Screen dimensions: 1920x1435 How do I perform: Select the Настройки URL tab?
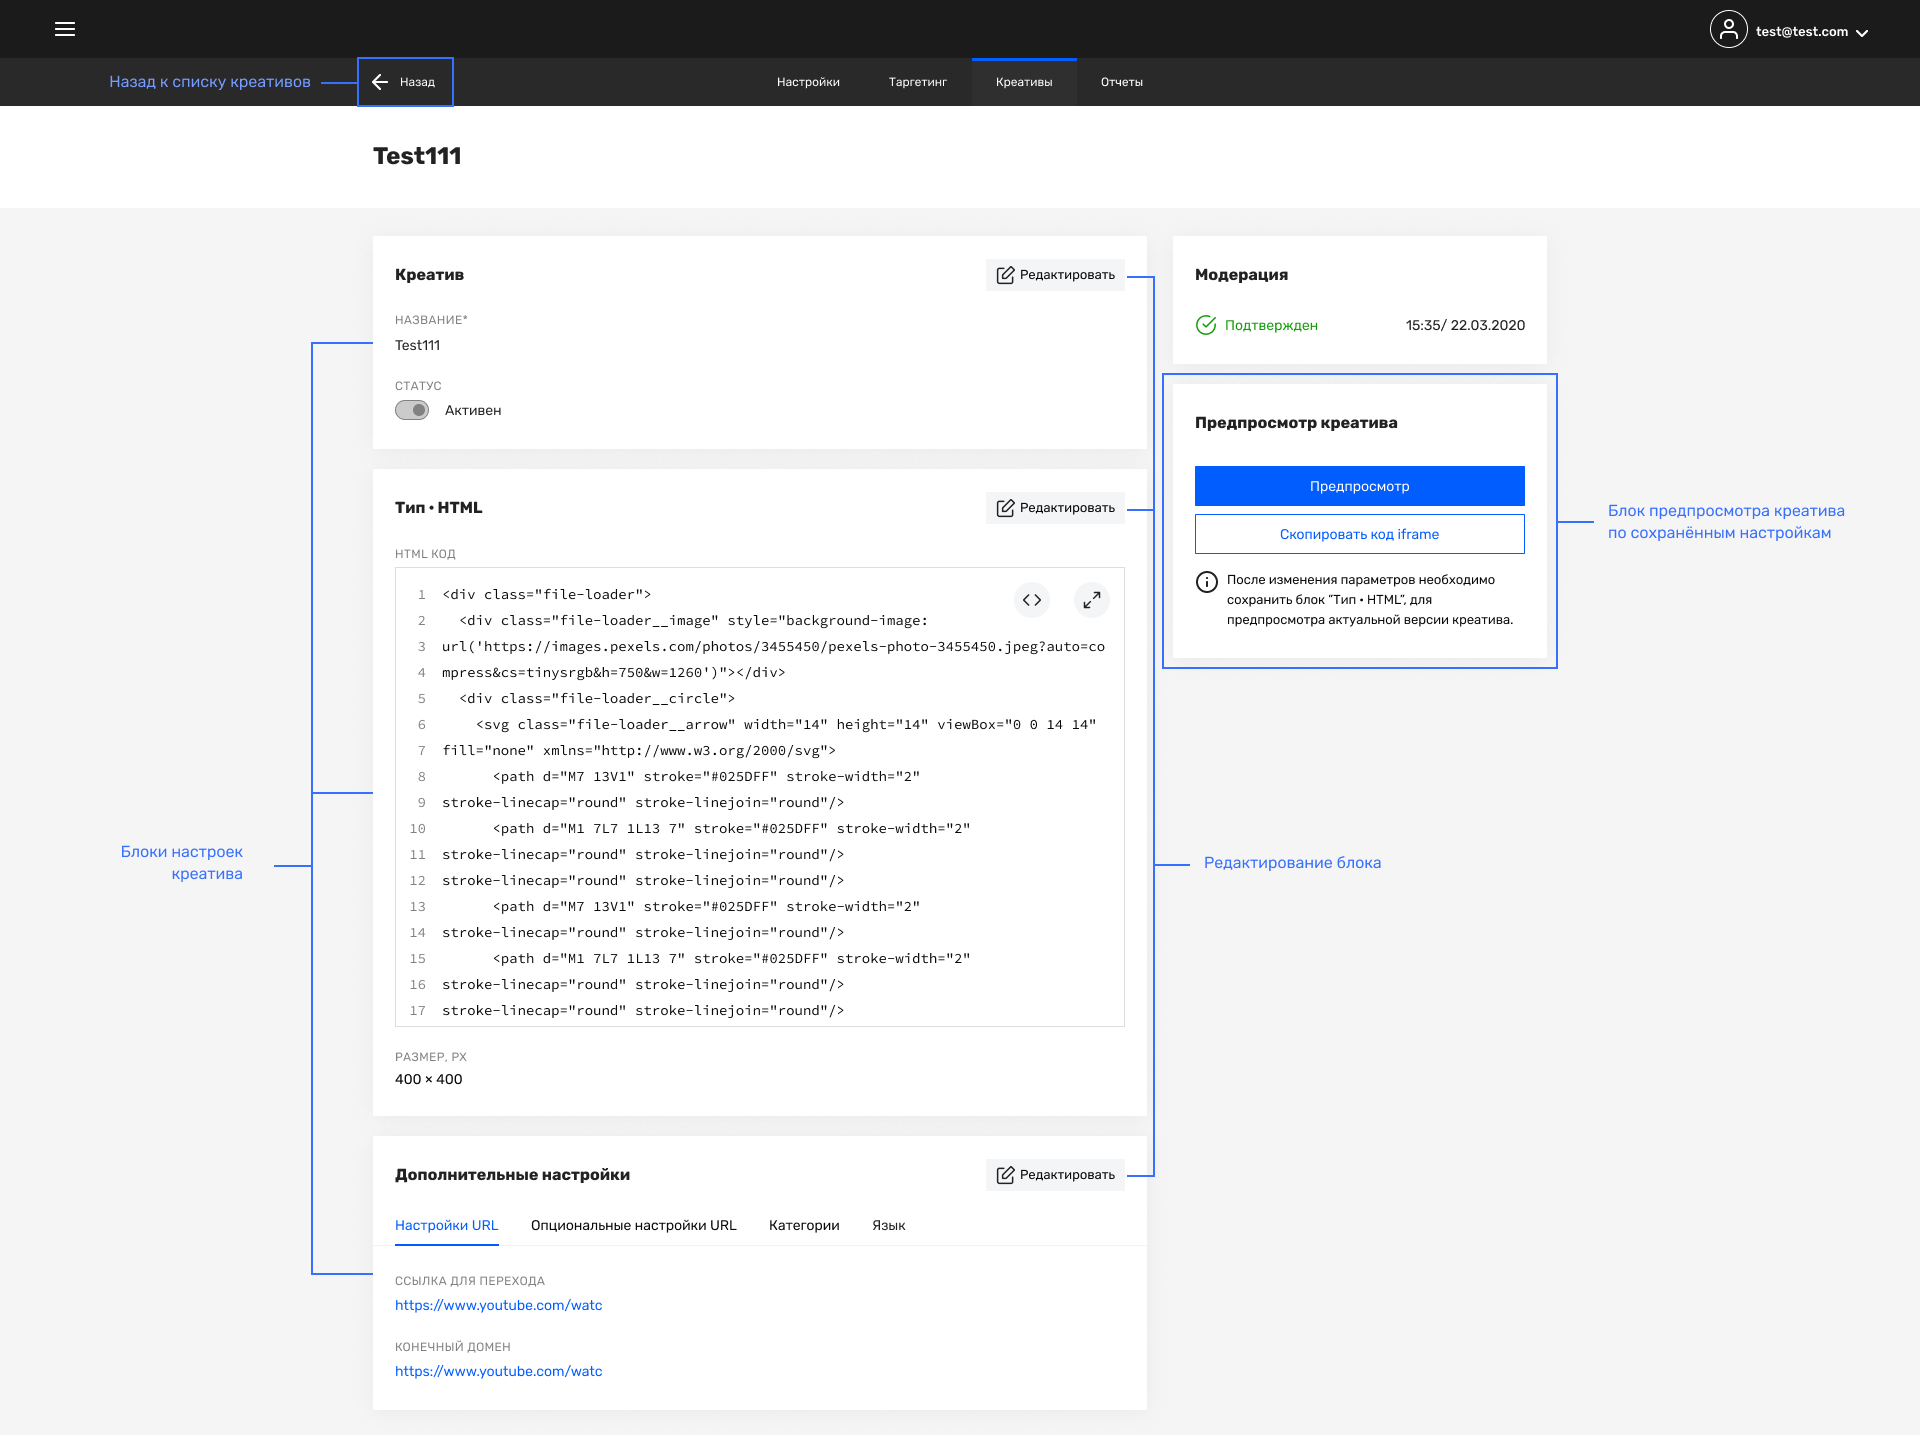tap(446, 1226)
